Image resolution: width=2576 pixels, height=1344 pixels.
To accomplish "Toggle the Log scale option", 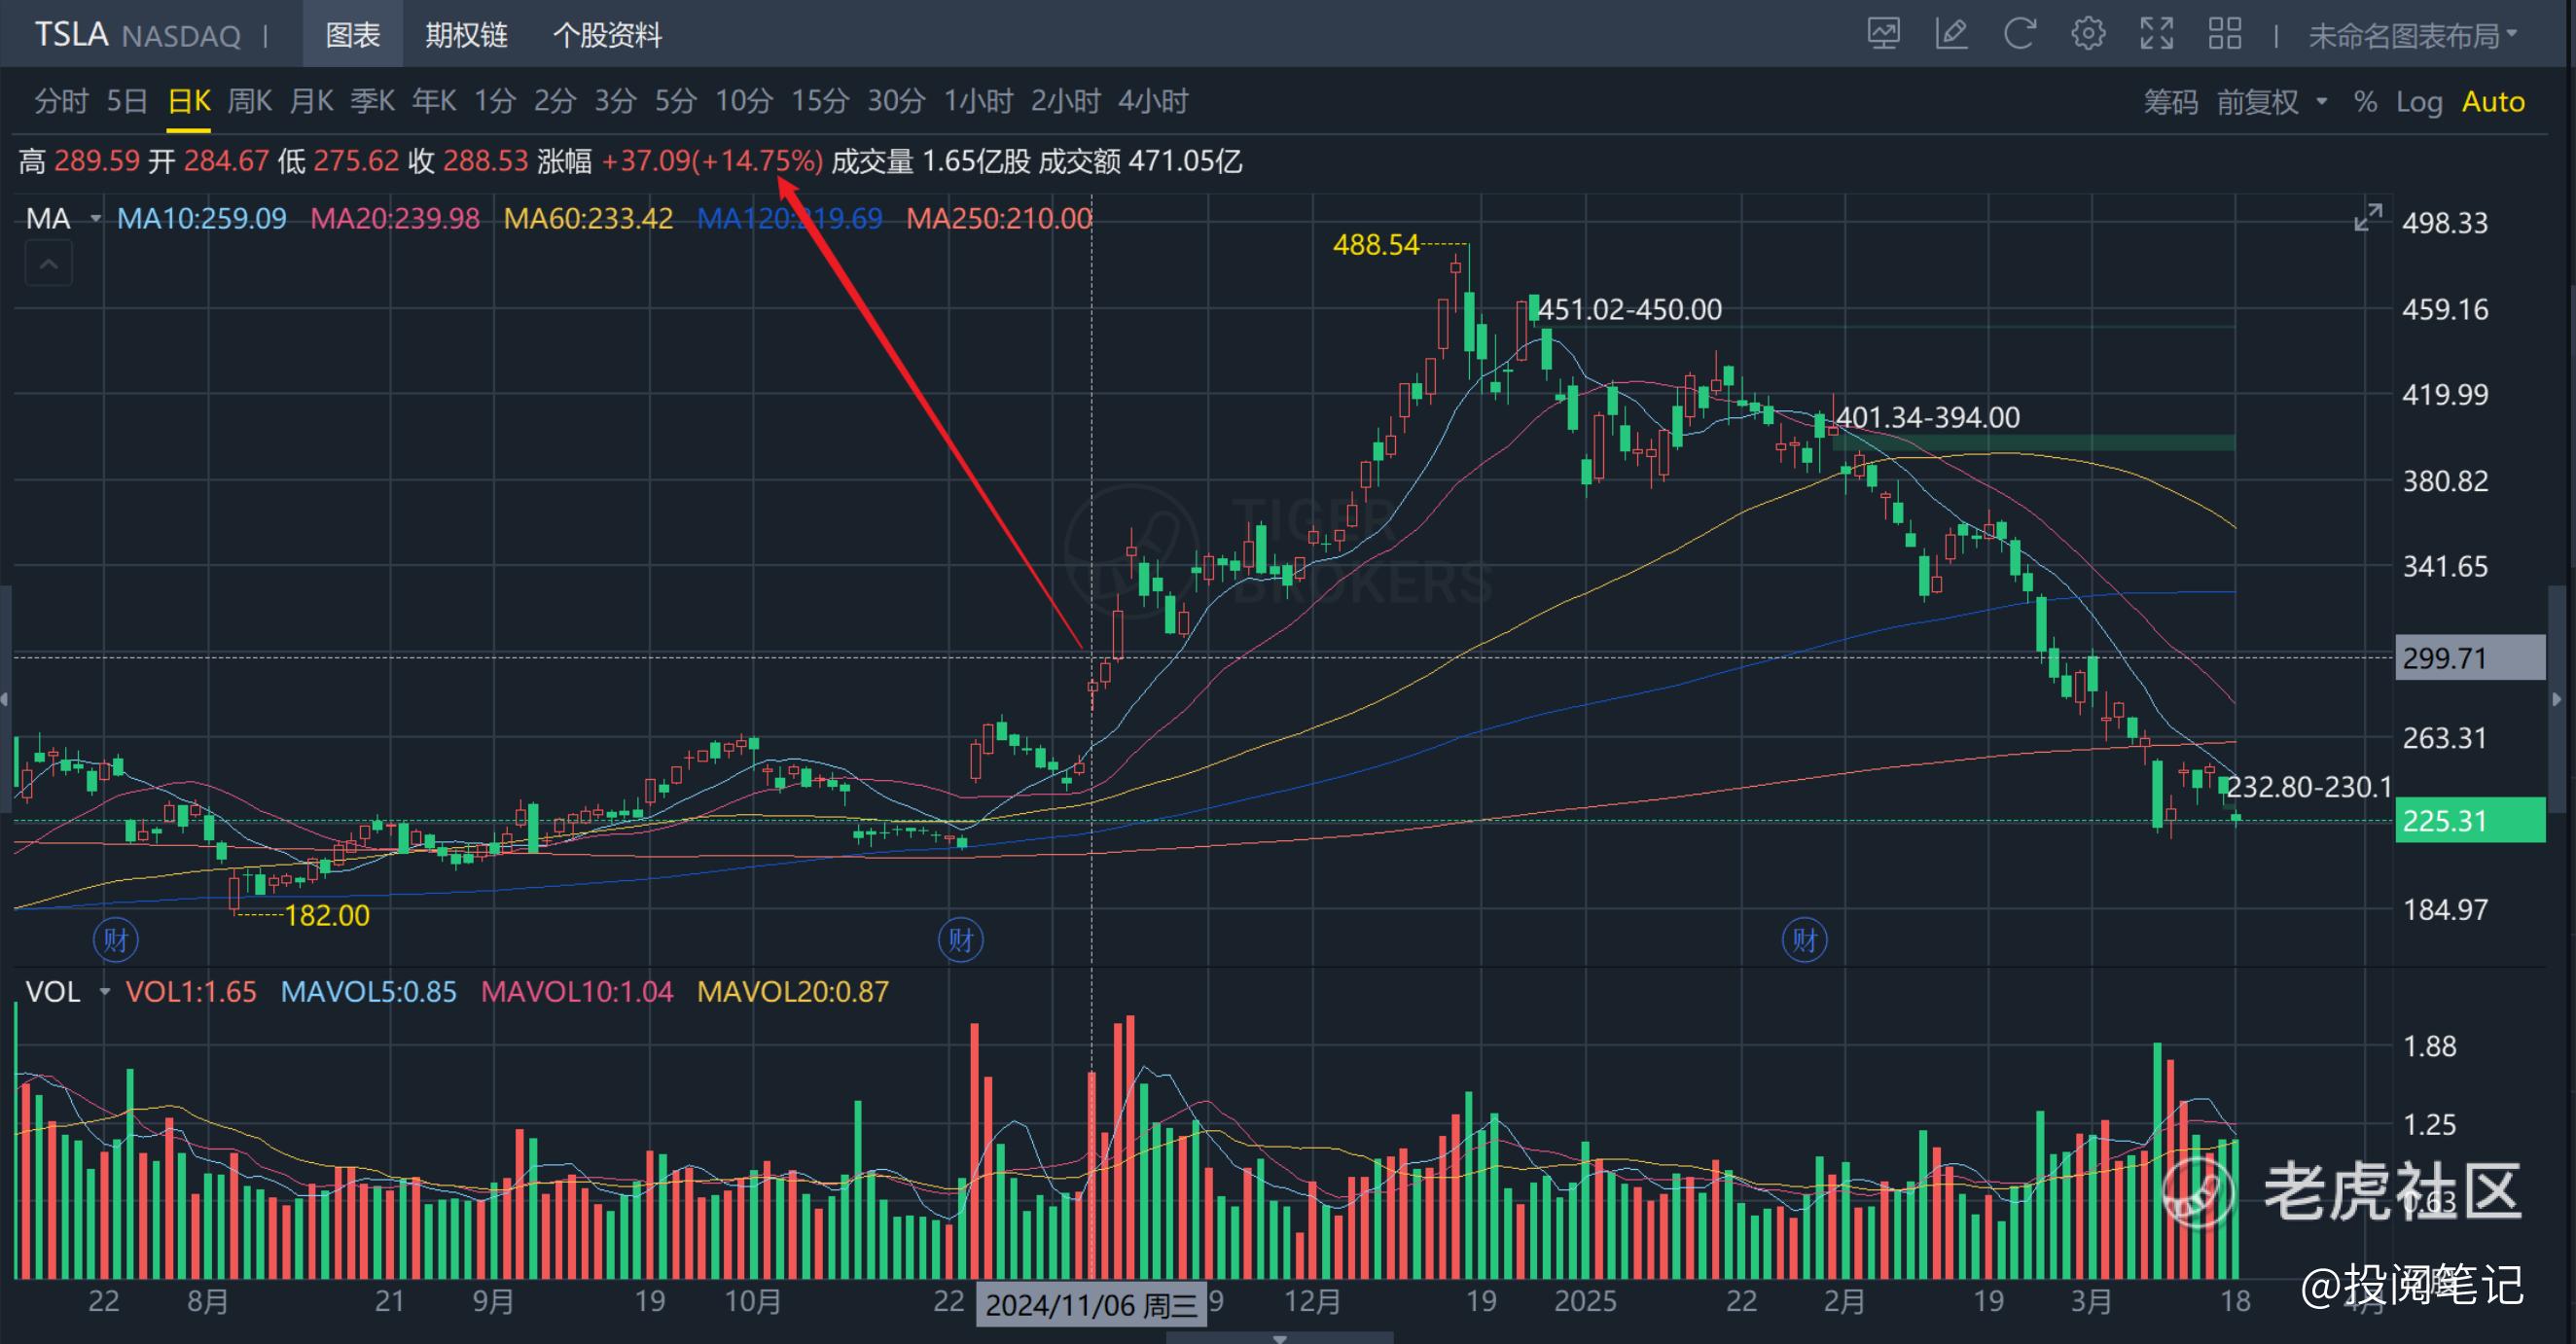I will (x=2418, y=102).
